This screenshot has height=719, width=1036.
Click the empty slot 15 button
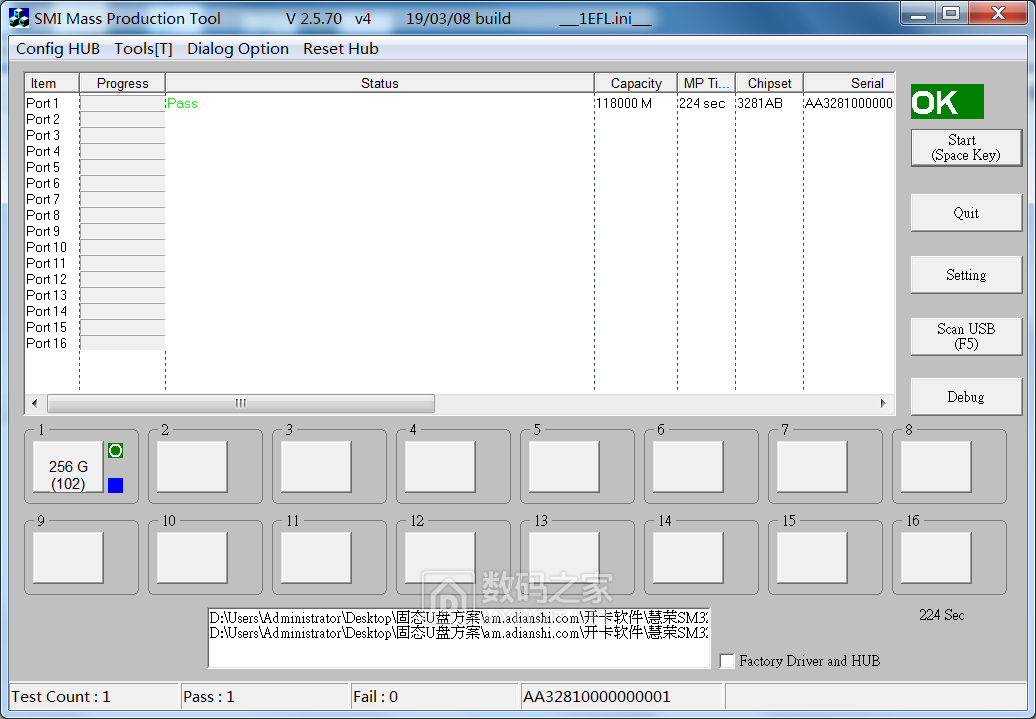pyautogui.click(x=812, y=558)
